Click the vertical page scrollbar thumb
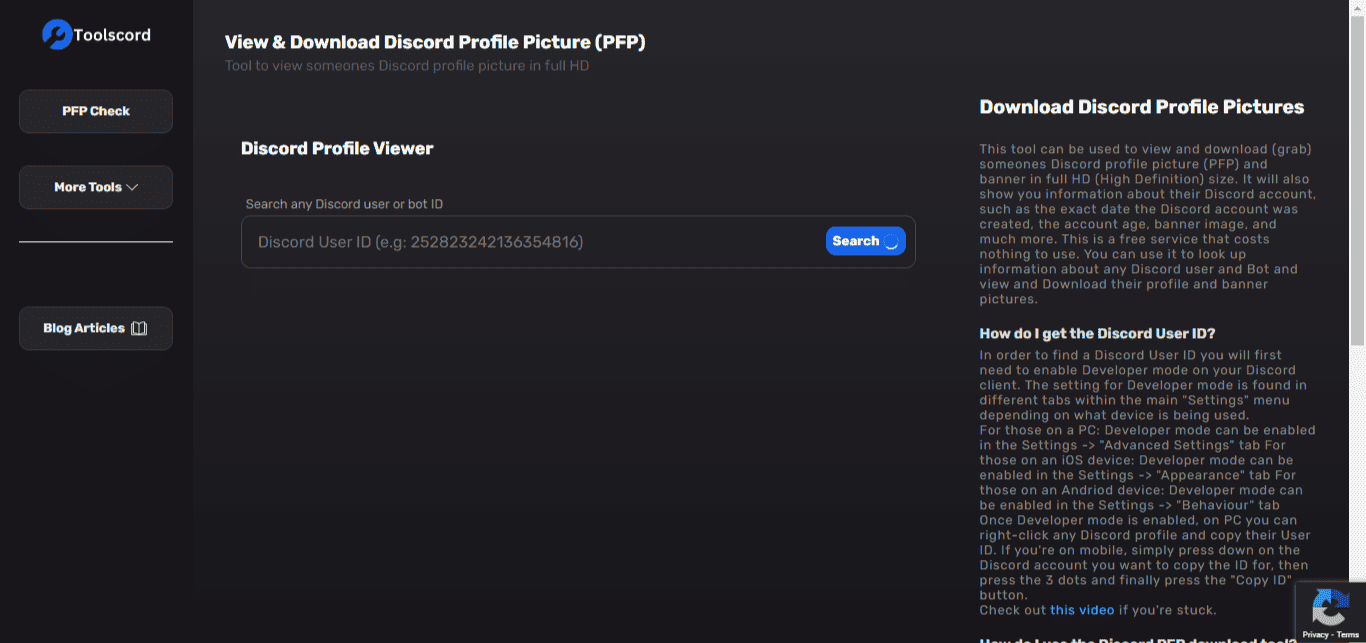The image size is (1366, 643). tap(1357, 180)
